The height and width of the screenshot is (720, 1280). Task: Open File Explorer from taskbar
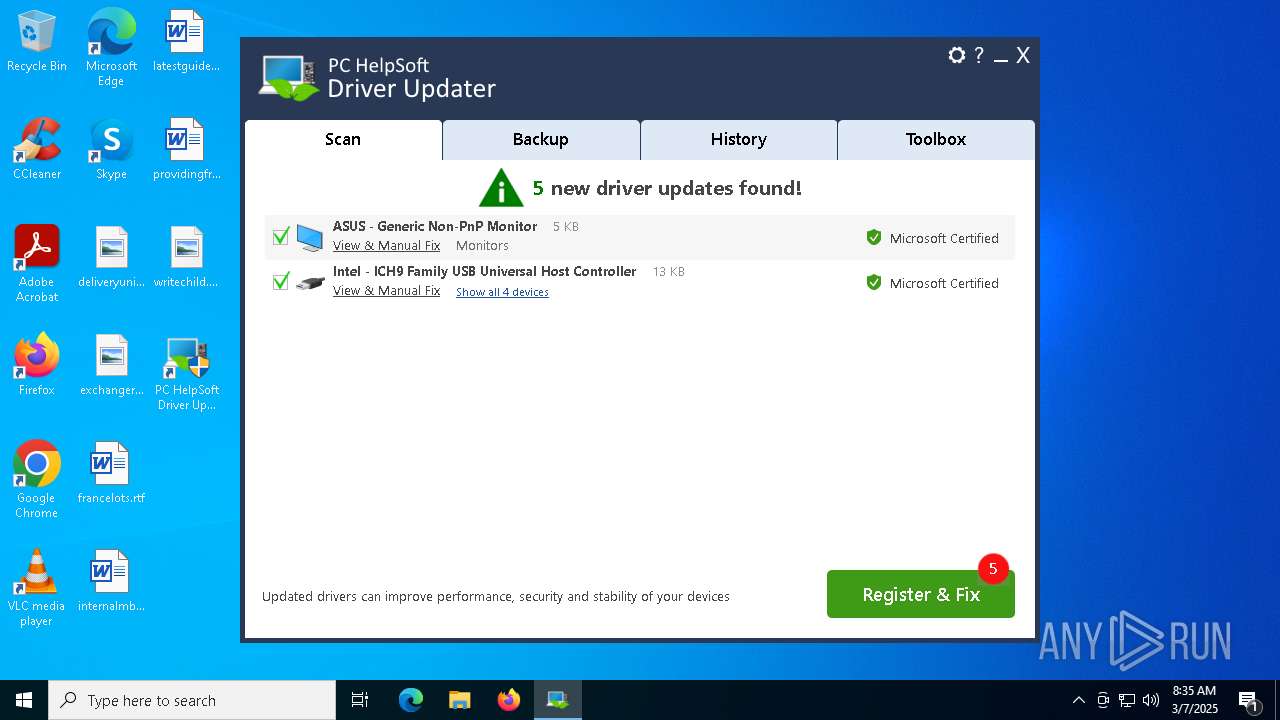(459, 700)
